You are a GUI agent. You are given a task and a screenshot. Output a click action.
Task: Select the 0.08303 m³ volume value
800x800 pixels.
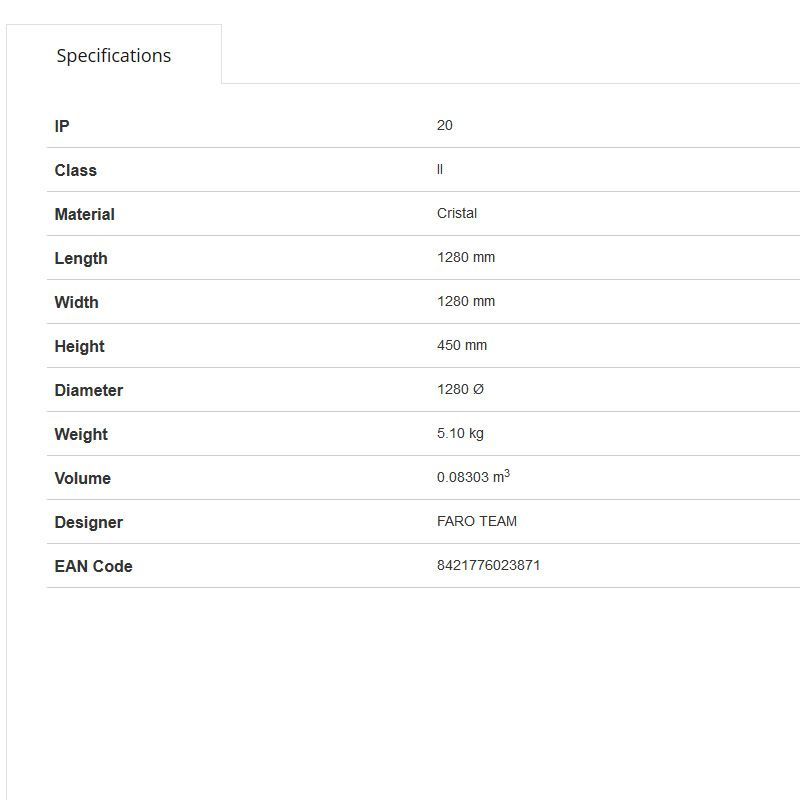click(473, 477)
